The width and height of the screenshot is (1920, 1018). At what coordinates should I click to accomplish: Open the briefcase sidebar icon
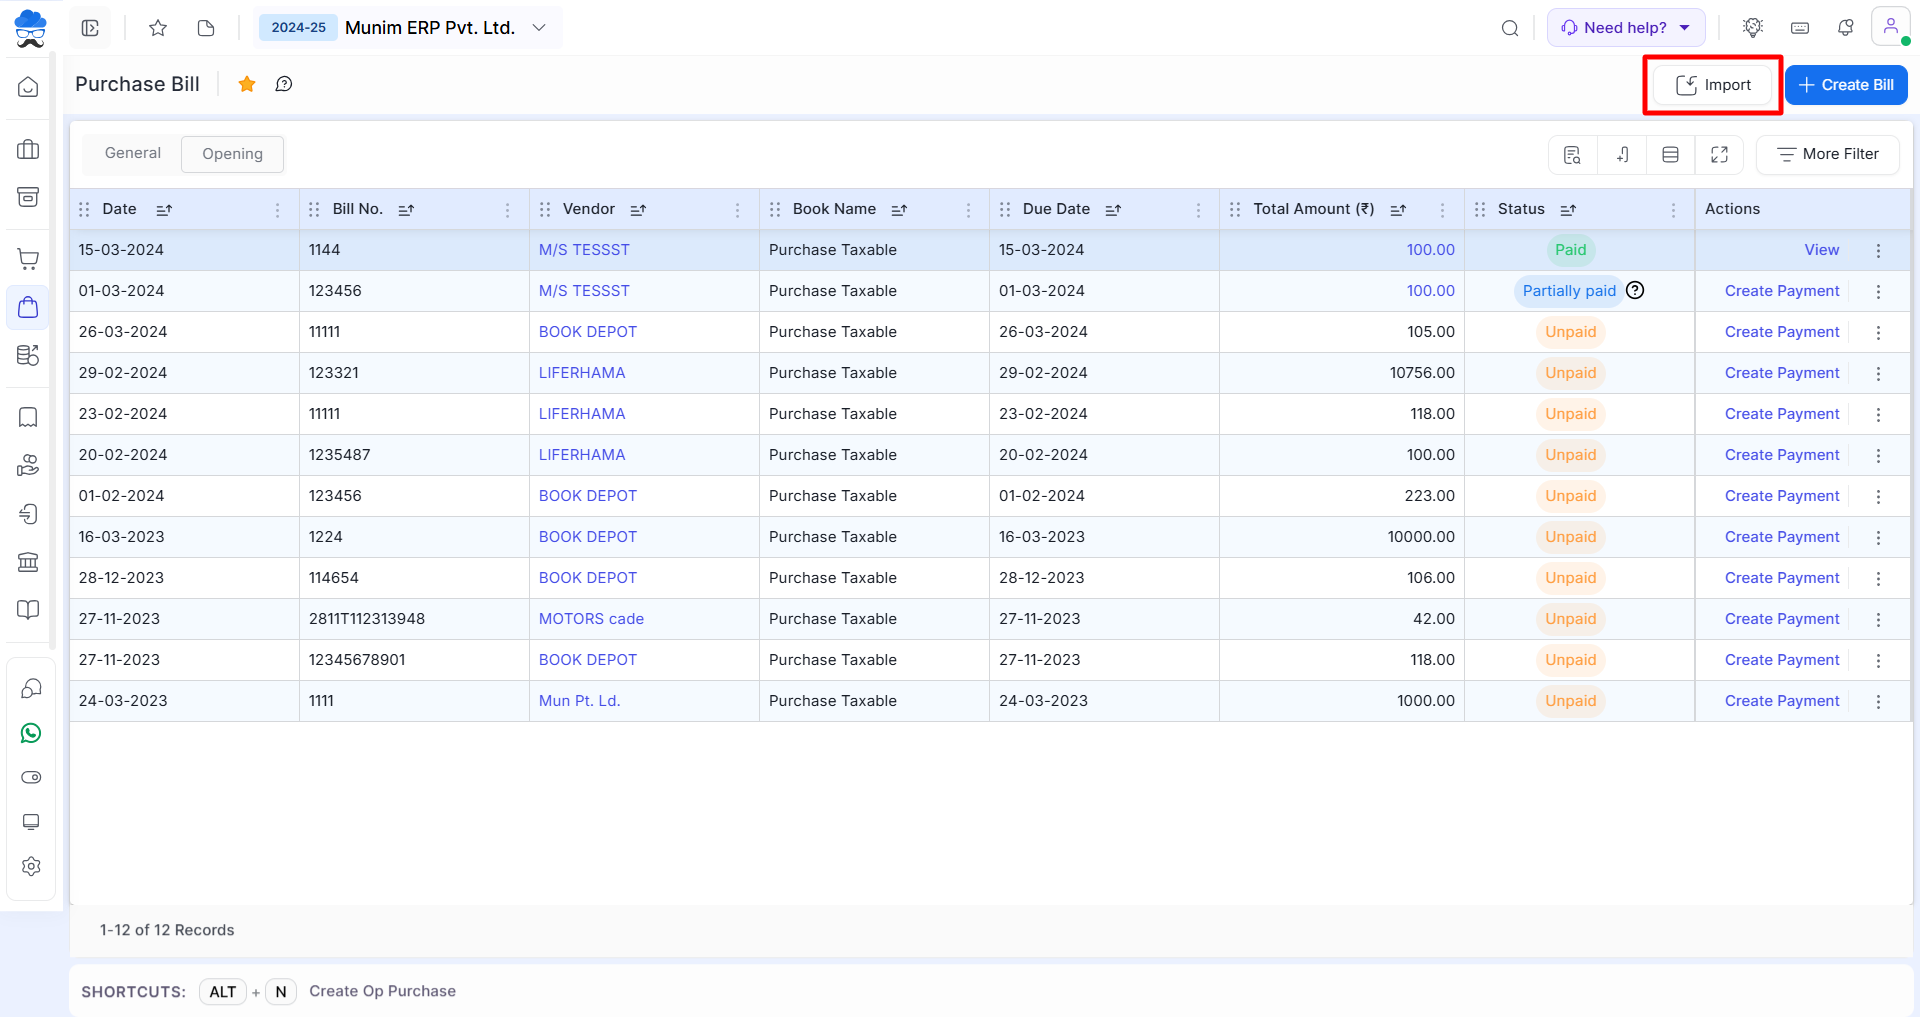click(x=28, y=150)
